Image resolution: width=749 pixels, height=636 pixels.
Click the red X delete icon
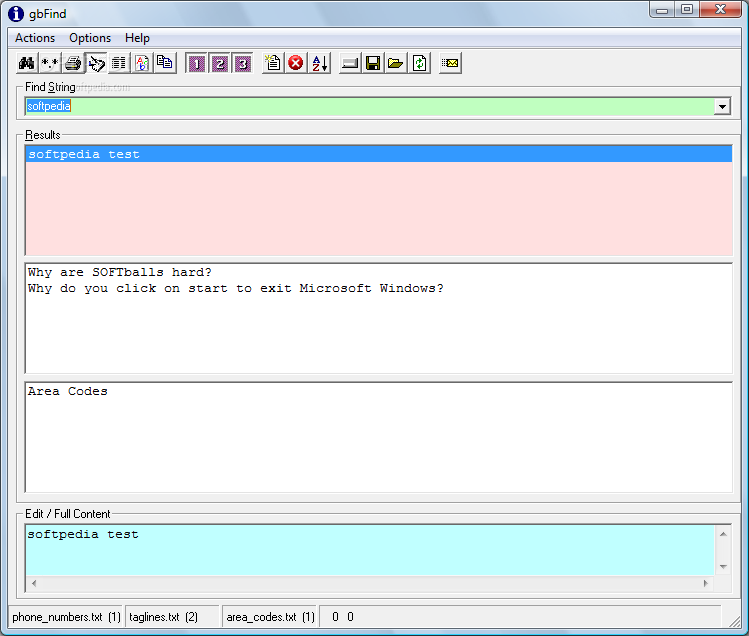tap(296, 63)
